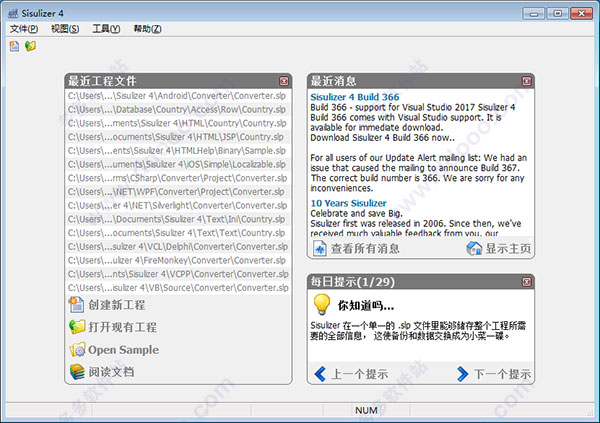Open recent project Silverlight\Converter\Converter.slp
This screenshot has width=600, height=423.
coord(178,206)
